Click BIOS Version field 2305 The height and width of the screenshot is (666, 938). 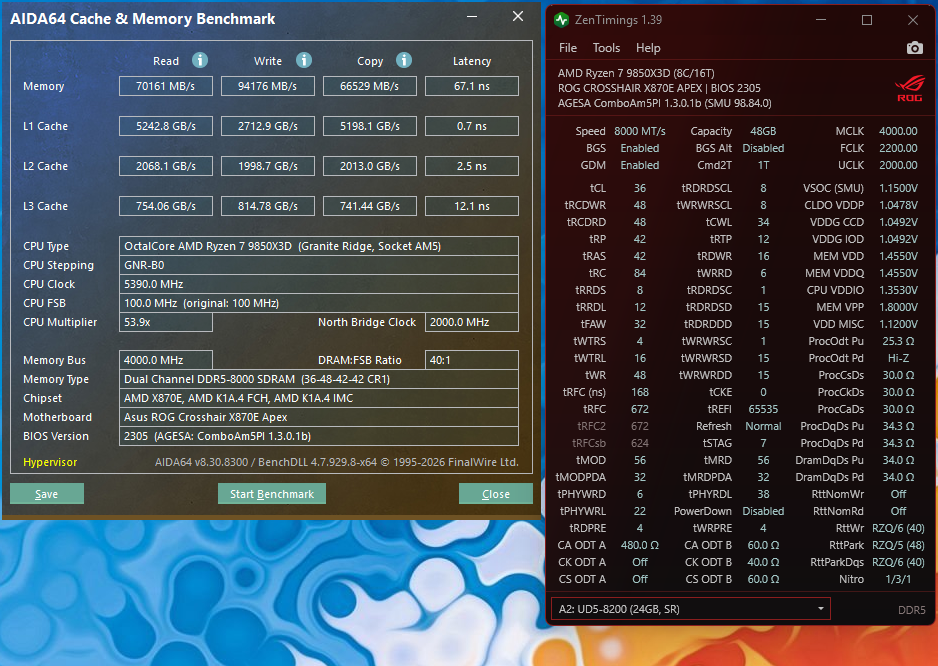click(319, 436)
